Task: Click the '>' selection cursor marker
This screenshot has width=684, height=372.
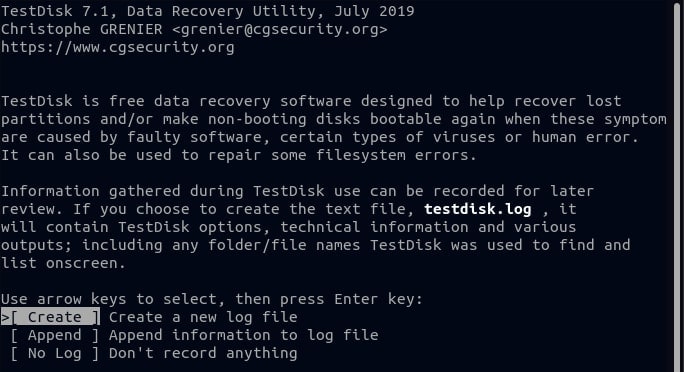Action: (x=5, y=317)
